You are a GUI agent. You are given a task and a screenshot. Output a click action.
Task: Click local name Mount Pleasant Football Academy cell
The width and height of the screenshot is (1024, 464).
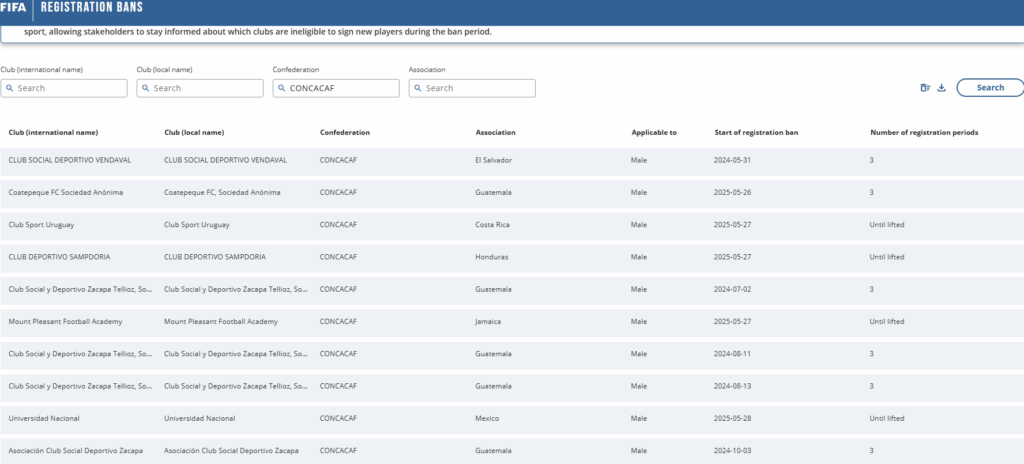(221, 322)
